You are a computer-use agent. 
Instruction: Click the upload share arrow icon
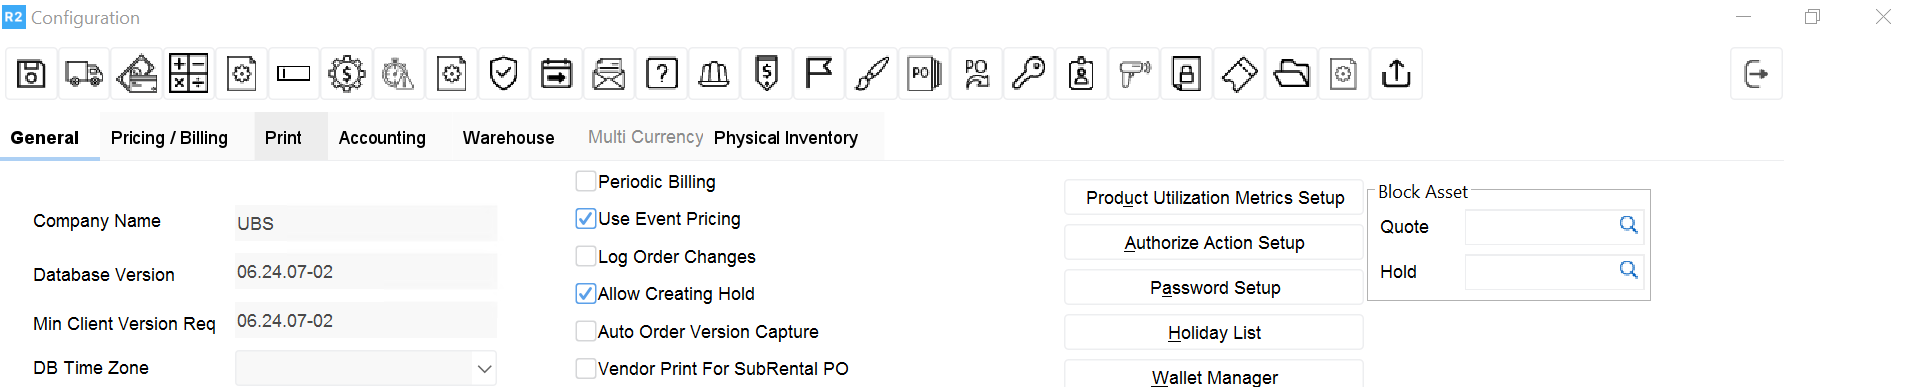(x=1396, y=74)
